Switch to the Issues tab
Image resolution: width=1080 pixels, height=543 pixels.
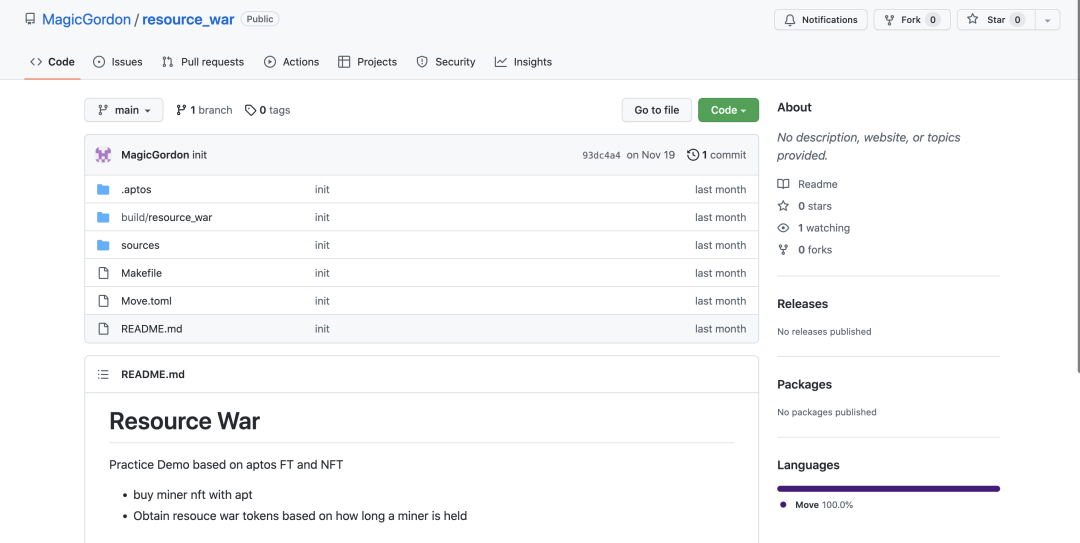pyautogui.click(x=118, y=62)
